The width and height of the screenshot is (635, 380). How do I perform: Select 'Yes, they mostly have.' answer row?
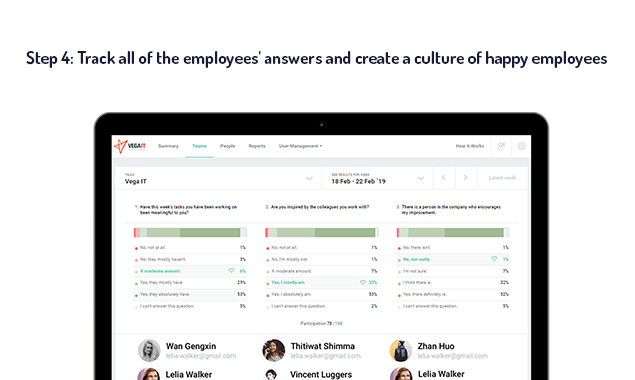[x=190, y=282]
